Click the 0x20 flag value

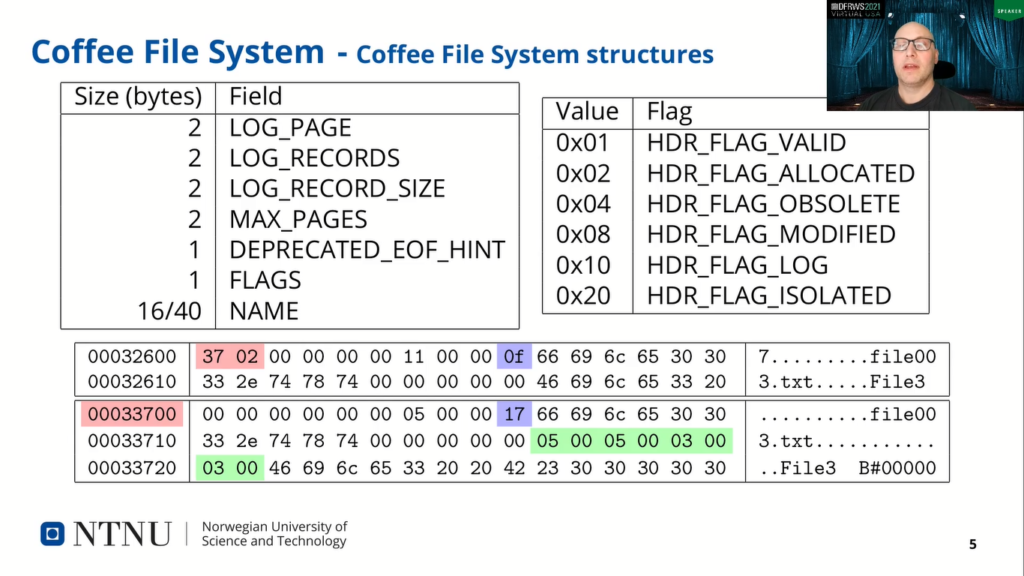pos(583,296)
